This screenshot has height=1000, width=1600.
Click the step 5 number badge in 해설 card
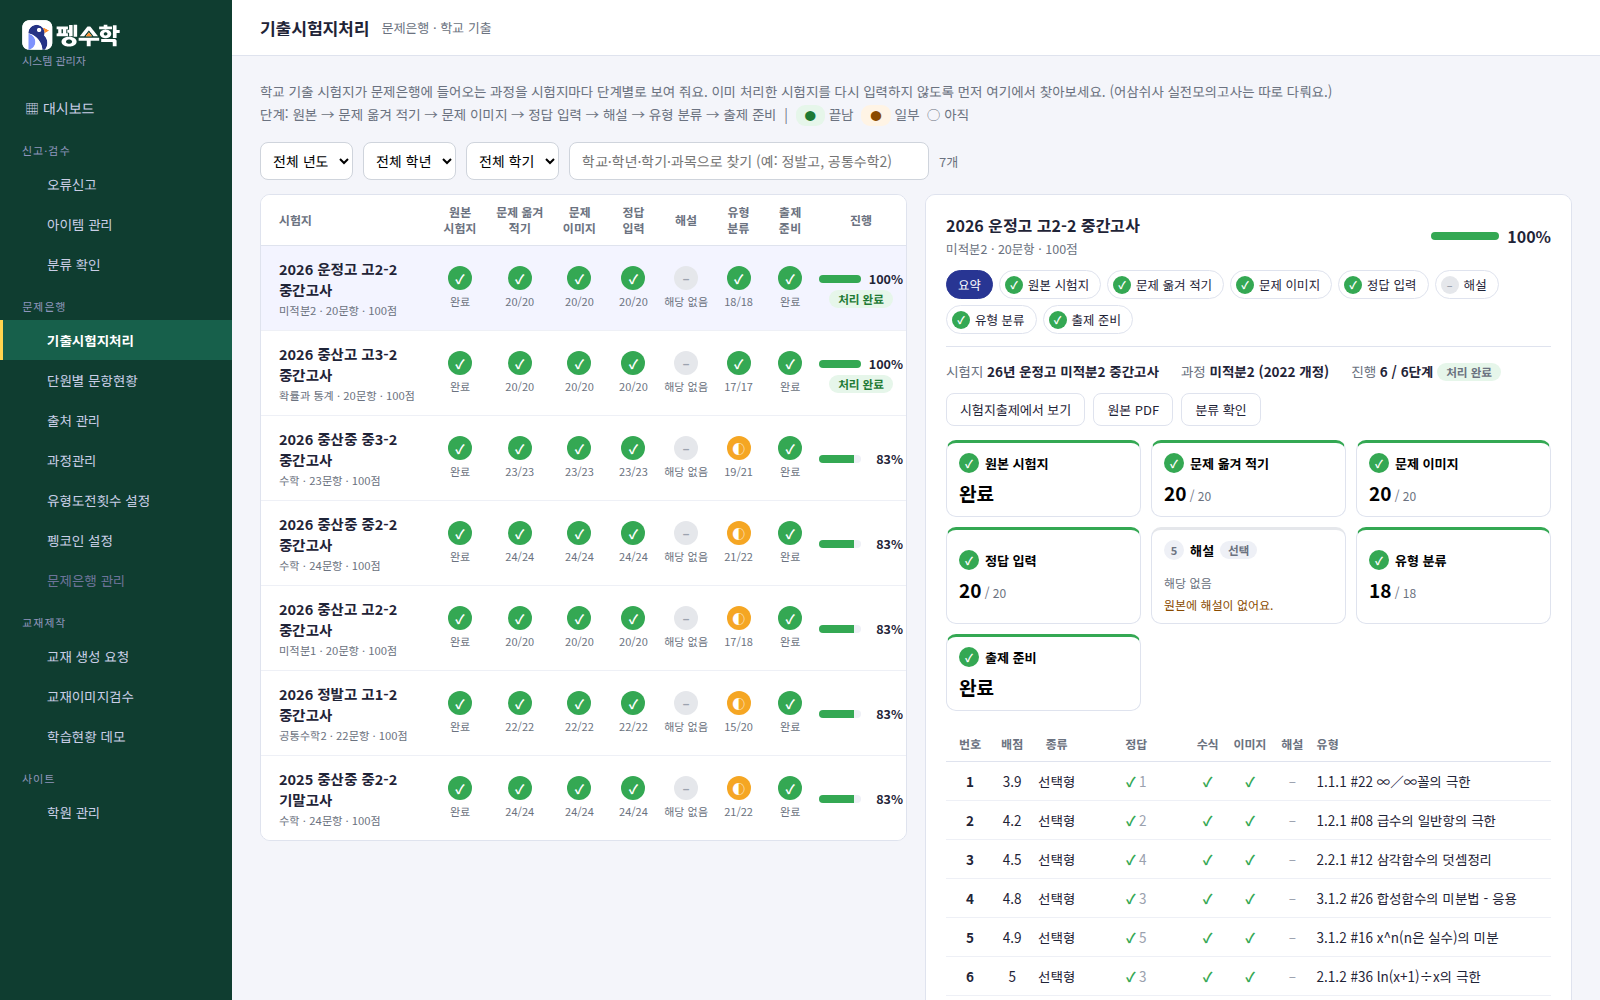(1174, 550)
